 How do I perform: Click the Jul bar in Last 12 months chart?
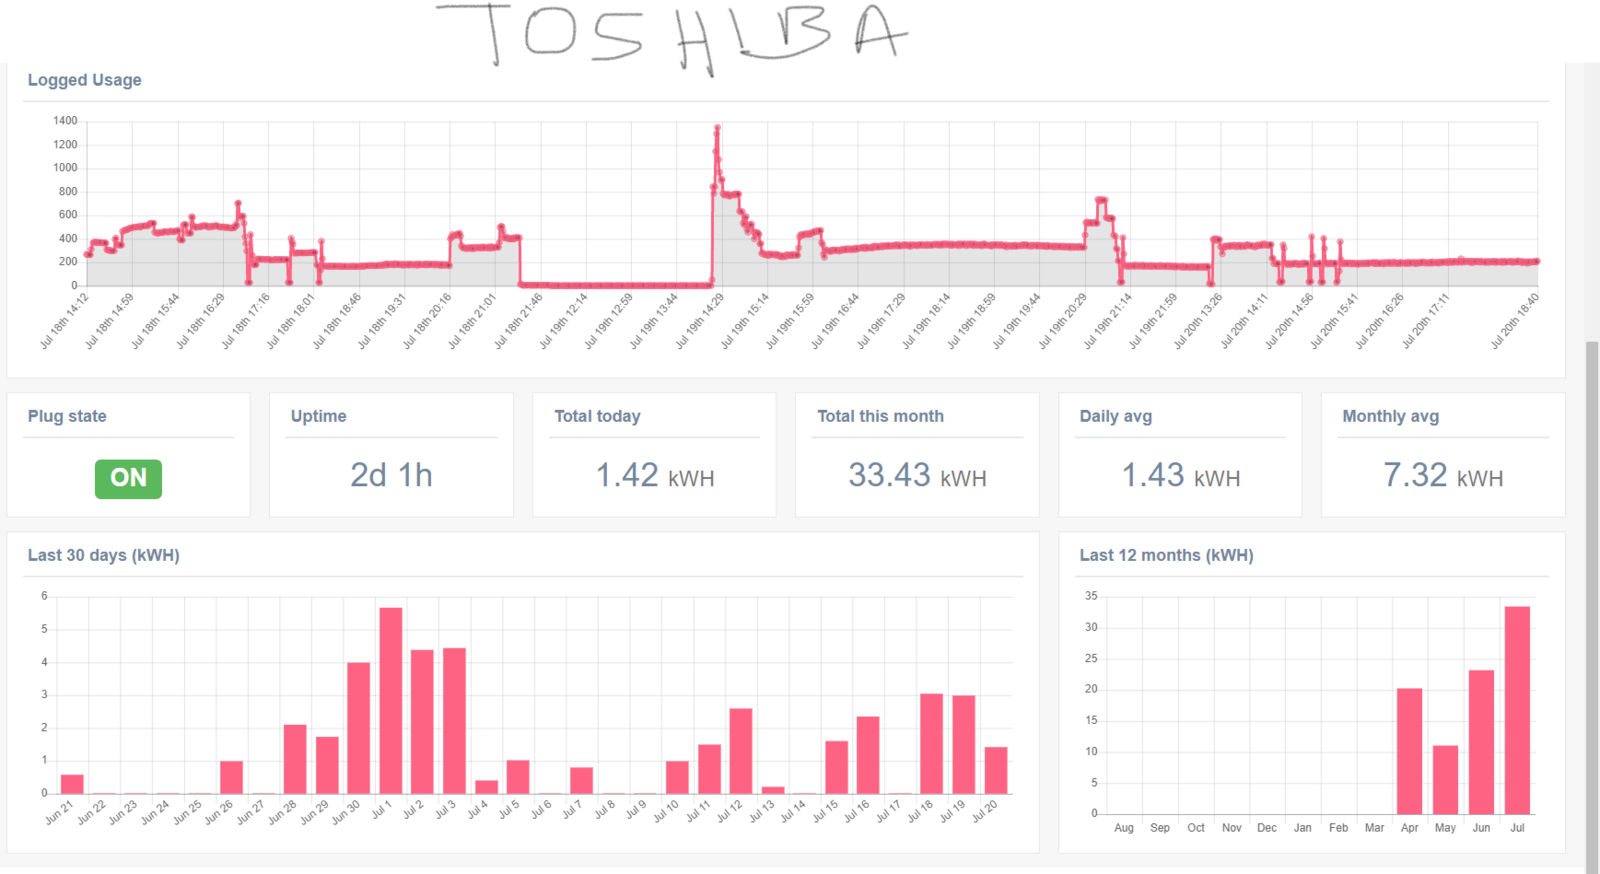click(x=1517, y=710)
